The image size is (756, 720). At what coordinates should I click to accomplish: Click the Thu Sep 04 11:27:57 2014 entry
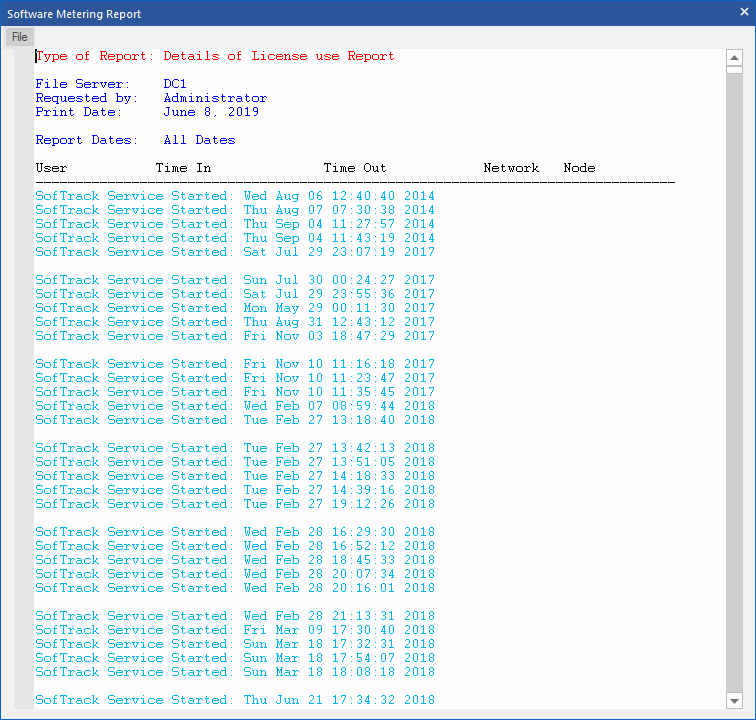pos(235,224)
